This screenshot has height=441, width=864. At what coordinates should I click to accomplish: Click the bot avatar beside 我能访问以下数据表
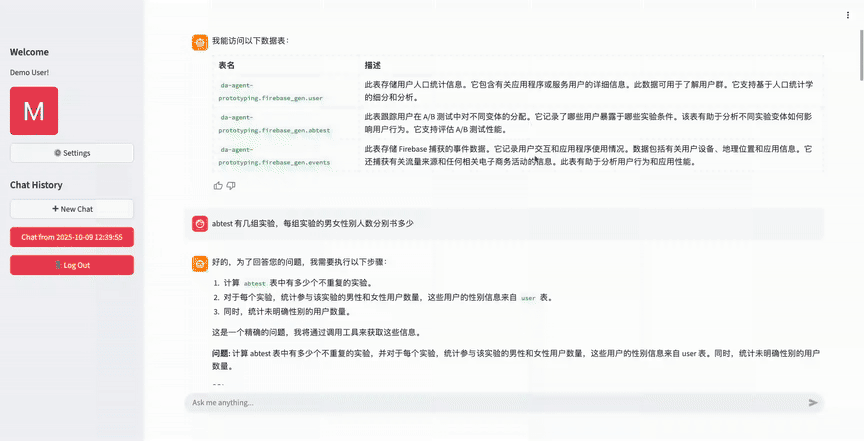[x=200, y=42]
